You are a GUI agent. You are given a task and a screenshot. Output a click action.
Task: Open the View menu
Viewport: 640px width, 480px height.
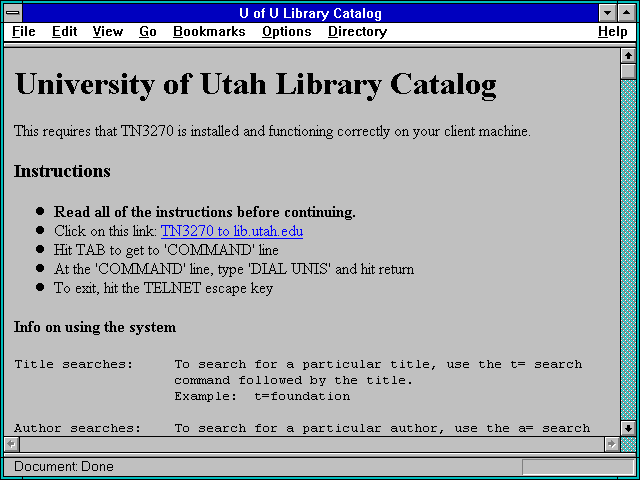click(108, 32)
